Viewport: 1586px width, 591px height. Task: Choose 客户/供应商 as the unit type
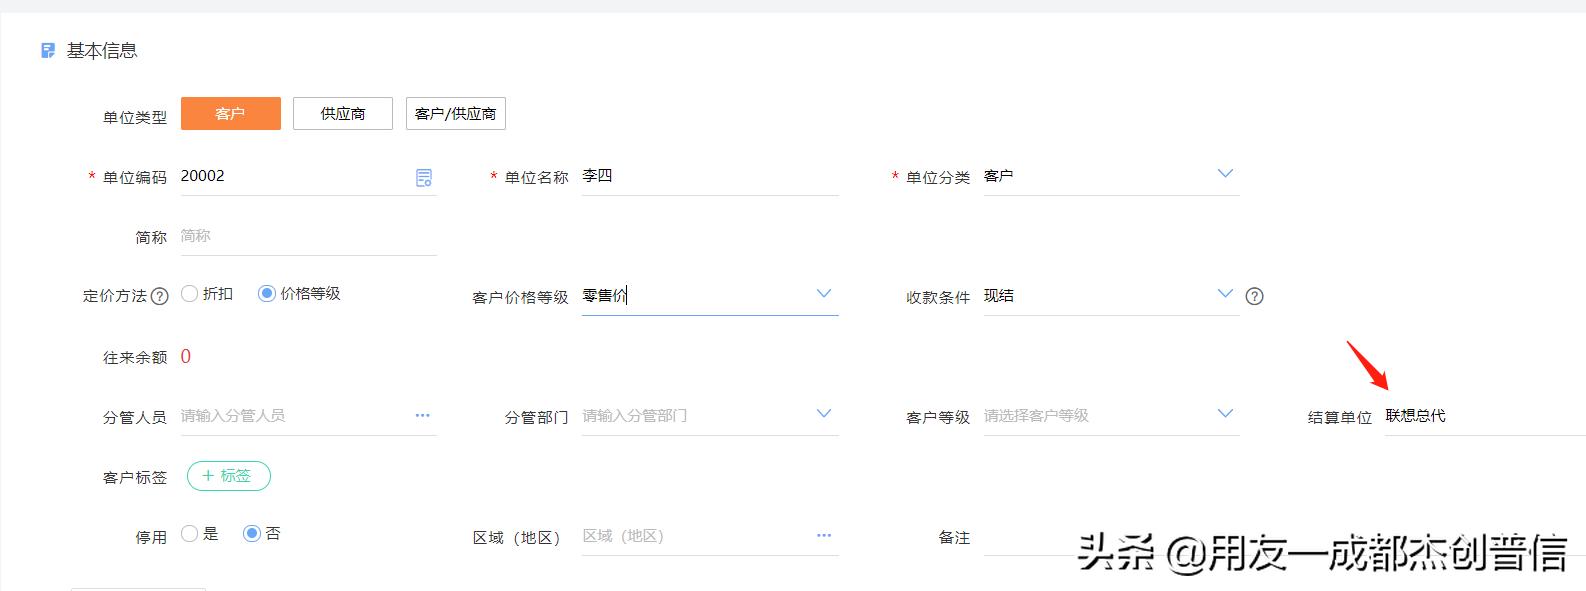pos(455,114)
